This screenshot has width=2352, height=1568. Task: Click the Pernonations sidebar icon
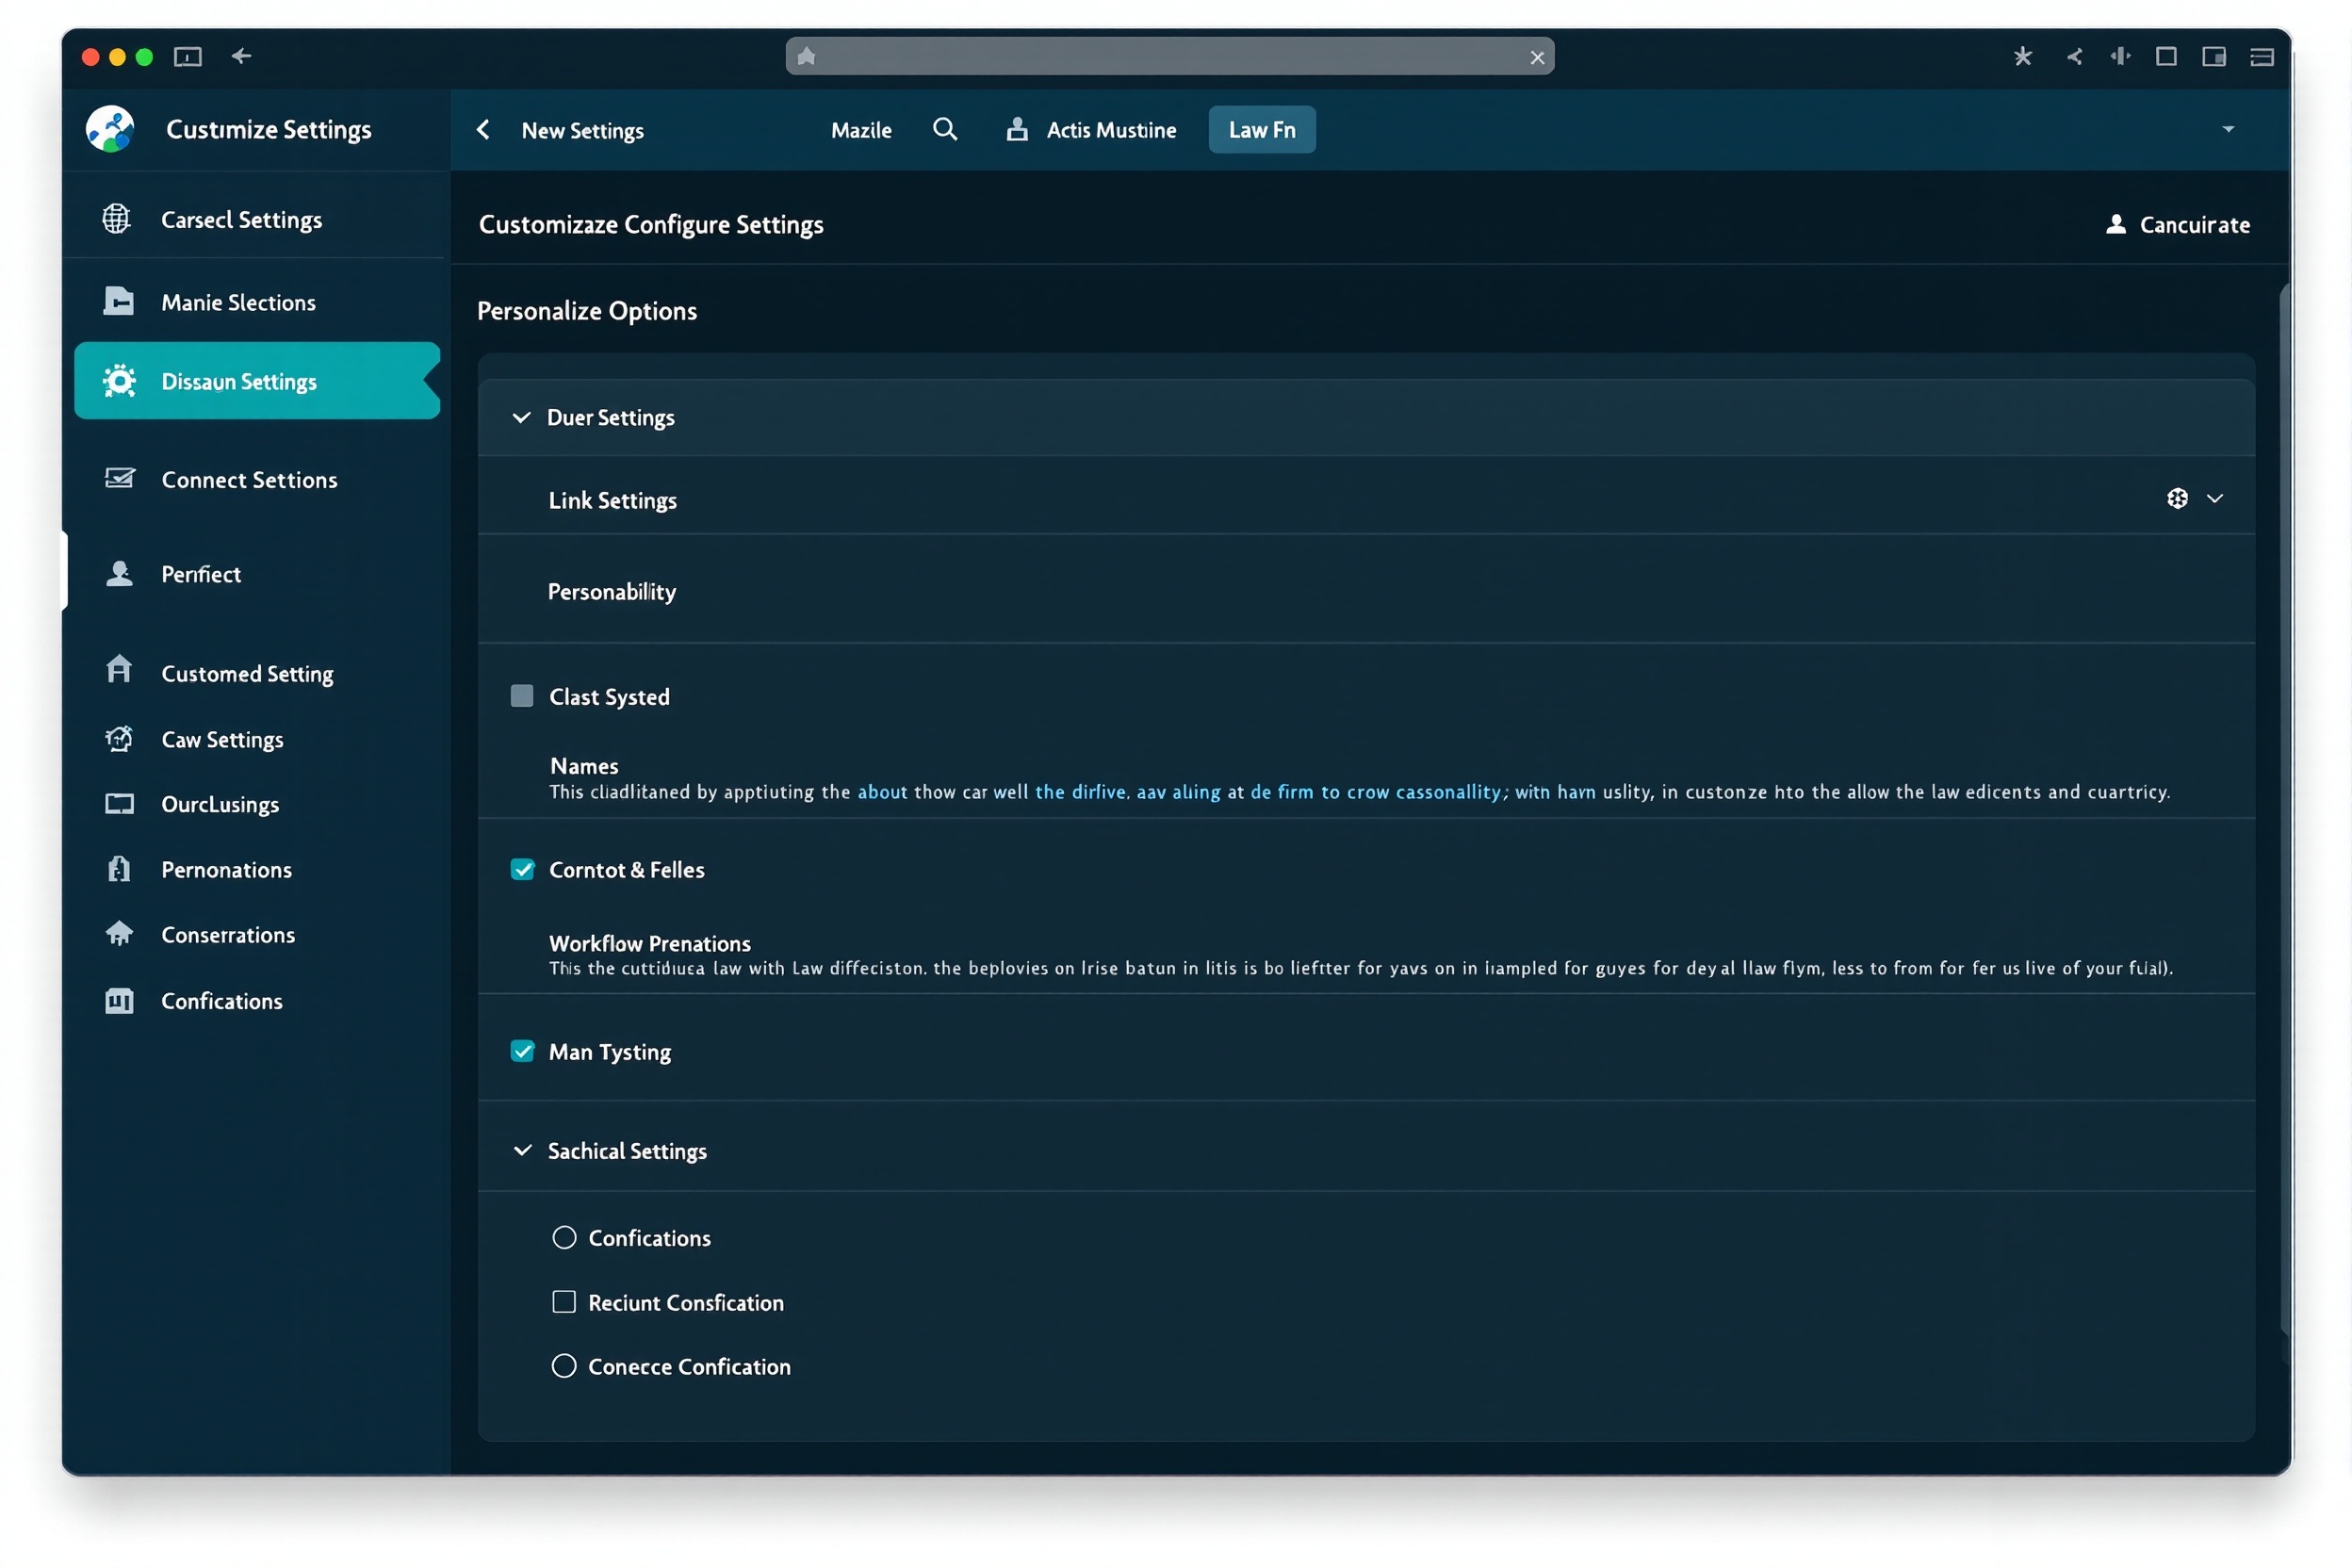pos(119,869)
